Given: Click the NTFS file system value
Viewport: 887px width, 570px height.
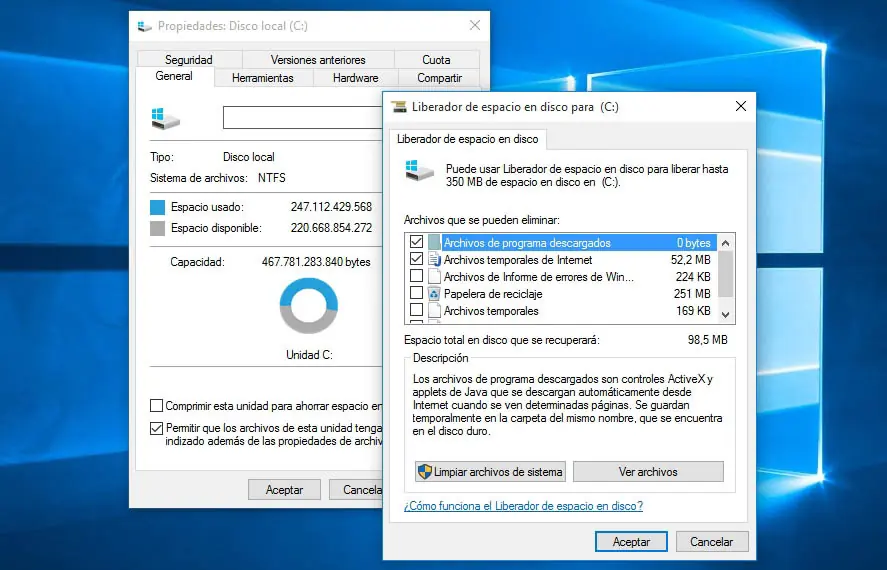Looking at the screenshot, I should coord(272,178).
